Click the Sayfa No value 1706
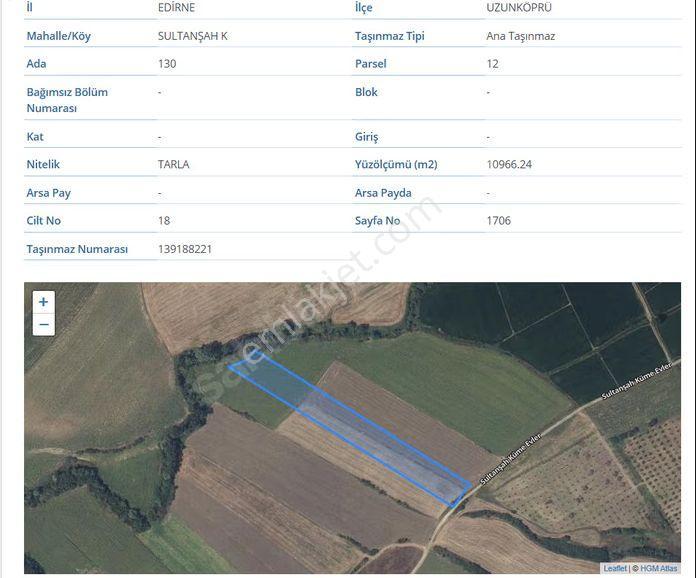Viewport: 696px width, 578px height. tap(498, 221)
